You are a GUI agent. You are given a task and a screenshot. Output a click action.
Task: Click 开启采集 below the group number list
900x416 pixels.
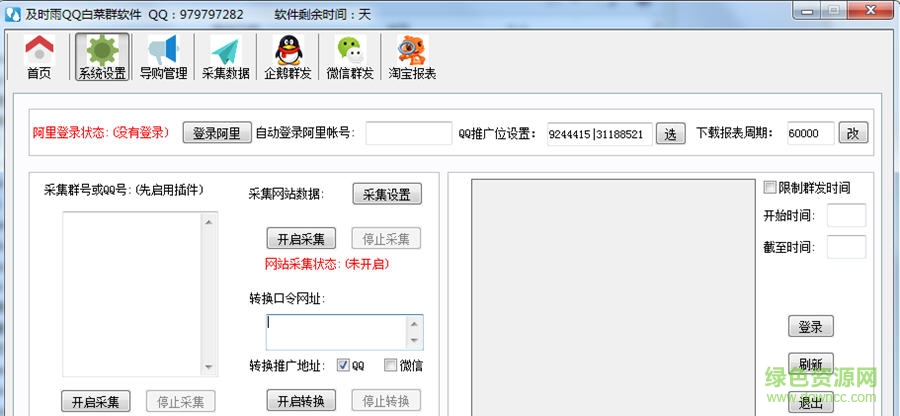tap(96, 402)
